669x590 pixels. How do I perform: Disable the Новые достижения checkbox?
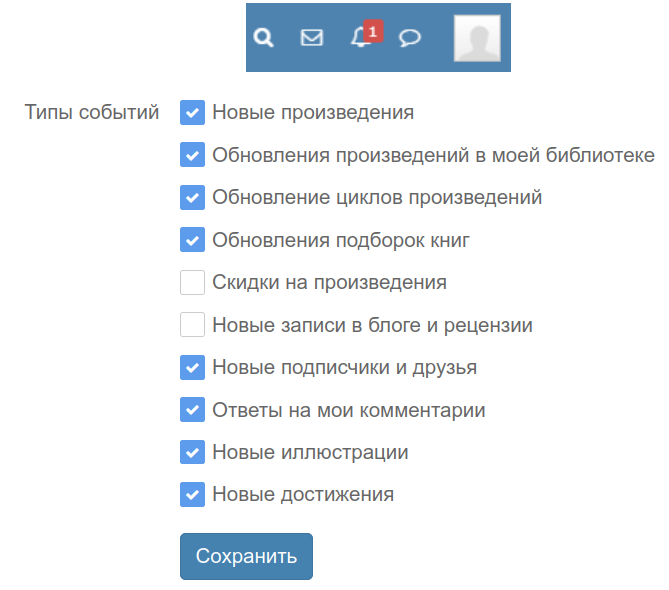coord(193,494)
